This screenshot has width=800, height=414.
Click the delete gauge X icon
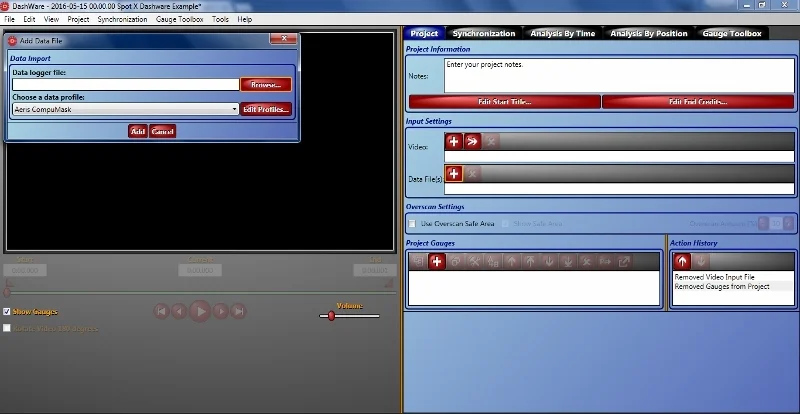(586, 261)
